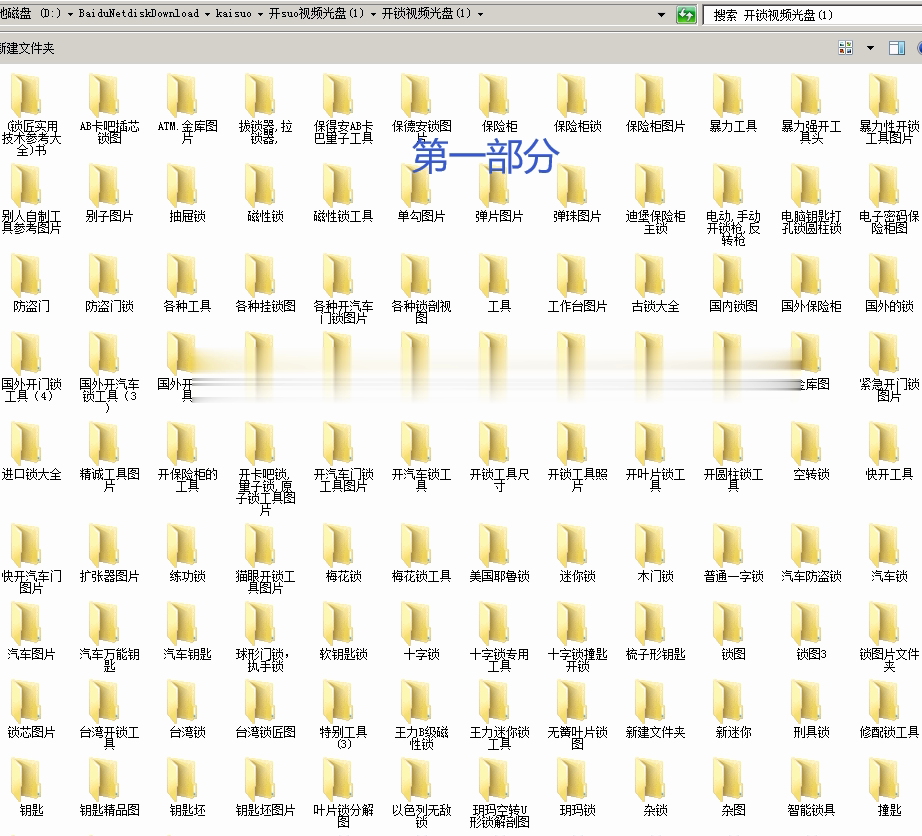Select the 暴力工具 folder
The height and width of the screenshot is (836, 922).
(733, 103)
